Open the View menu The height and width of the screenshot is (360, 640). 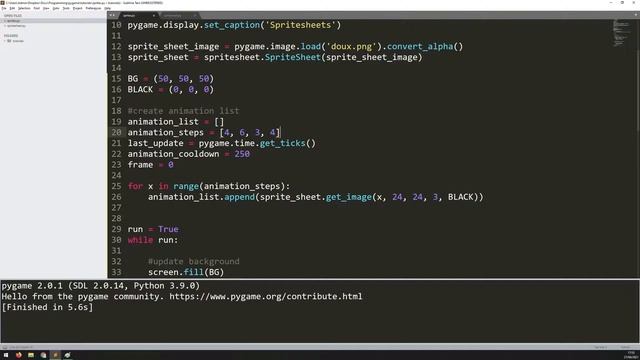click(x=46, y=8)
